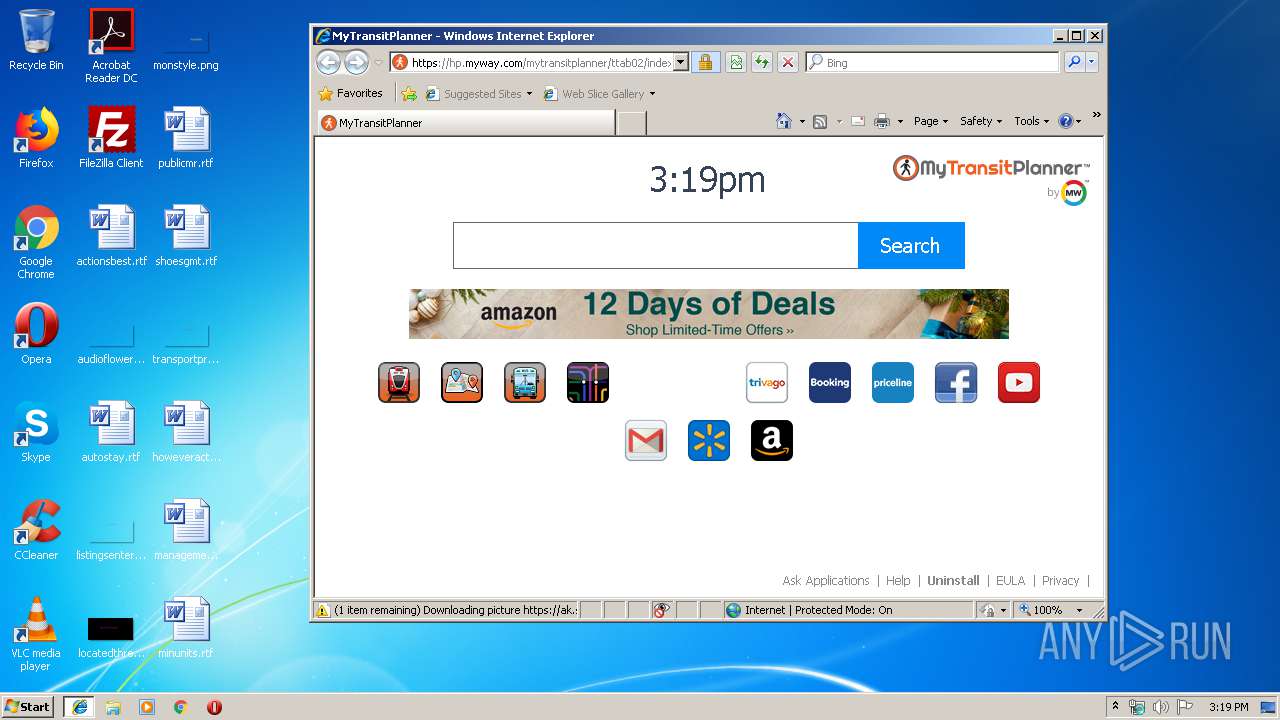The width and height of the screenshot is (1280, 720).
Task: Open the Walmart shortcut tile
Action: (x=709, y=440)
